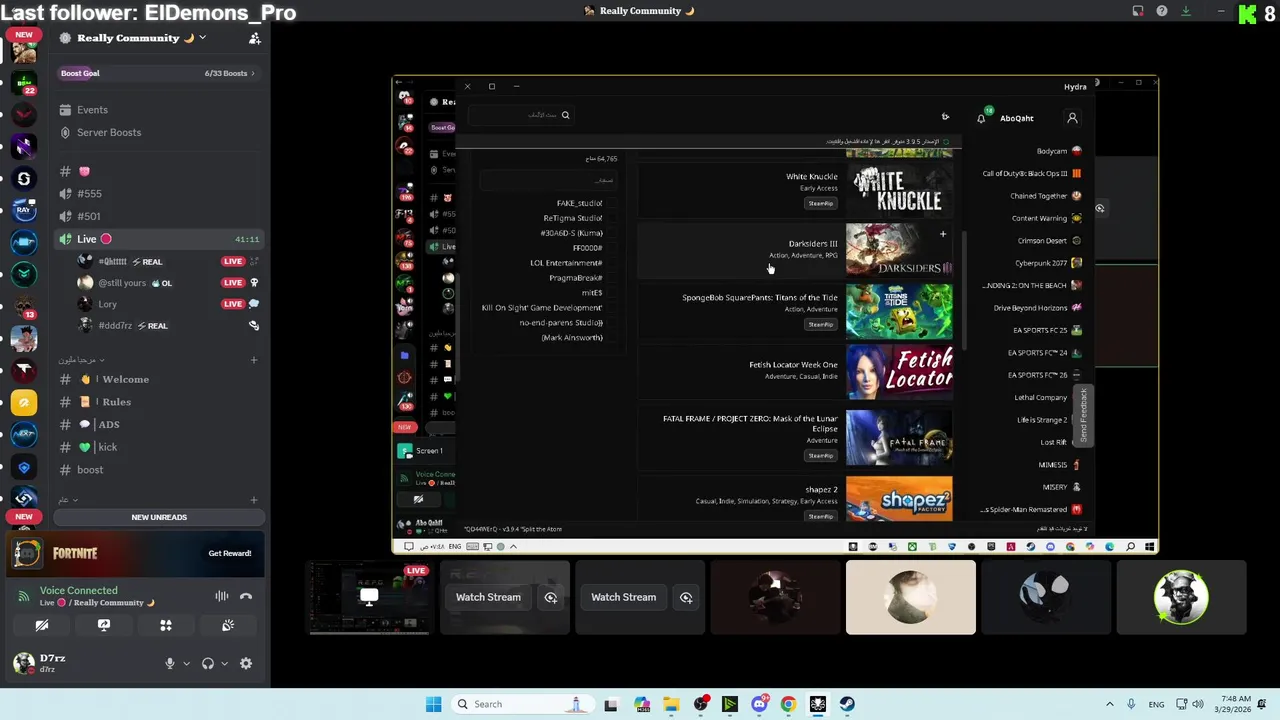
Task: Open the Activities launcher icon
Action: [166, 625]
